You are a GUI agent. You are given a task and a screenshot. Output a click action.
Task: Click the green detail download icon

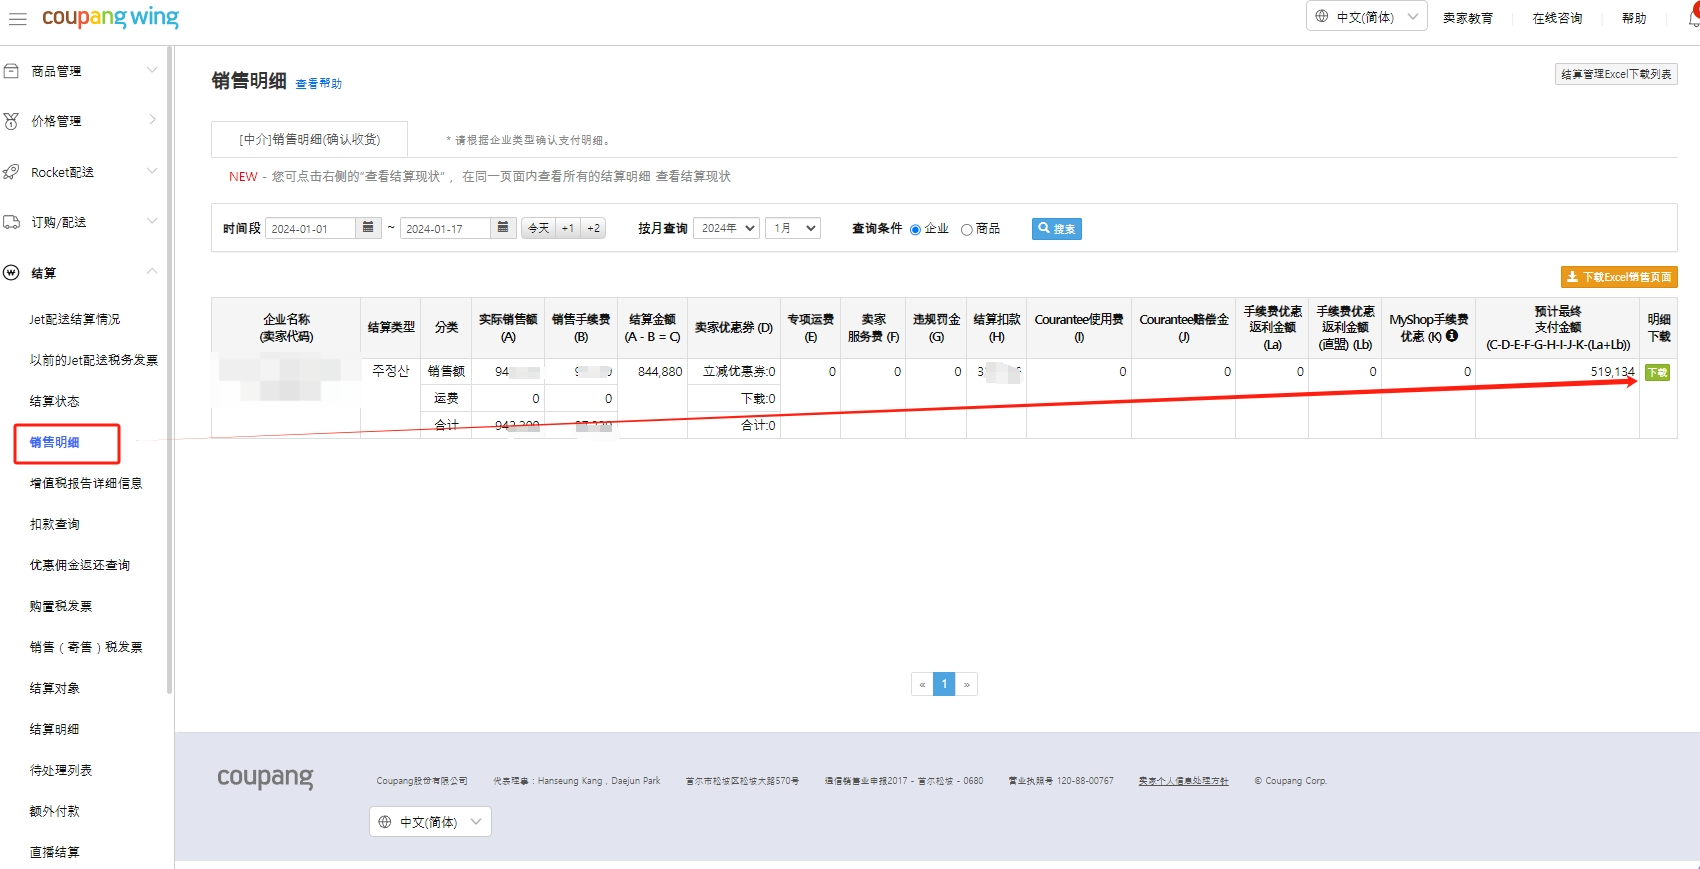pos(1657,372)
